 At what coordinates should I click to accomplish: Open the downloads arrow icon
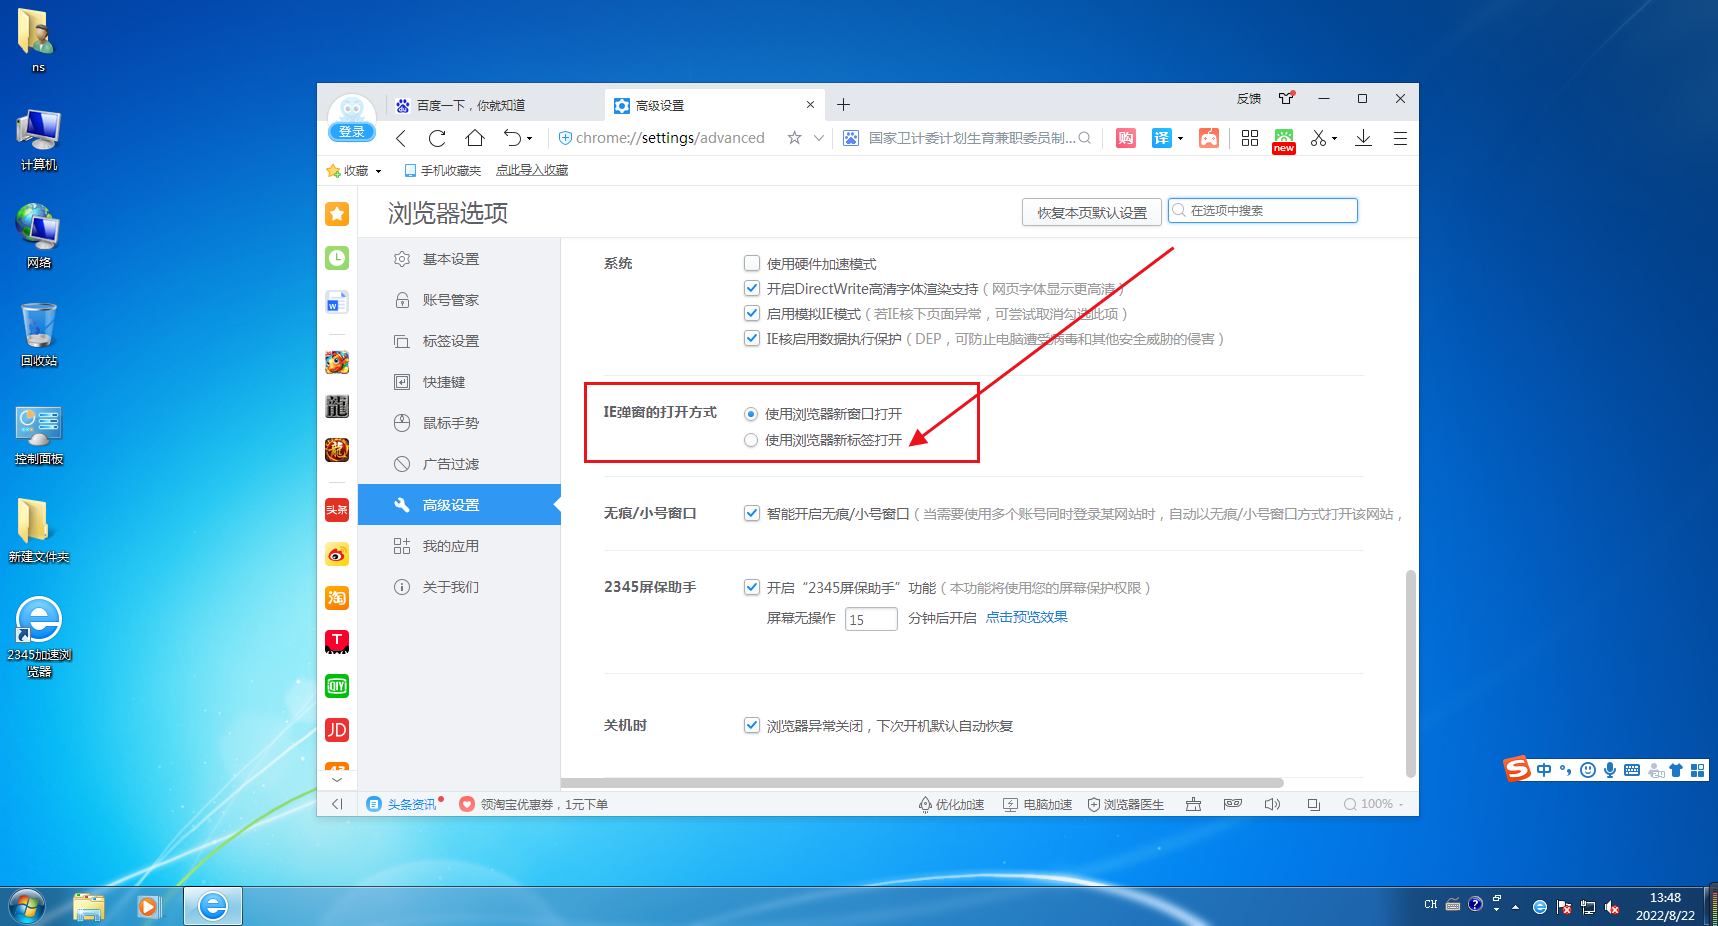[x=1363, y=138]
